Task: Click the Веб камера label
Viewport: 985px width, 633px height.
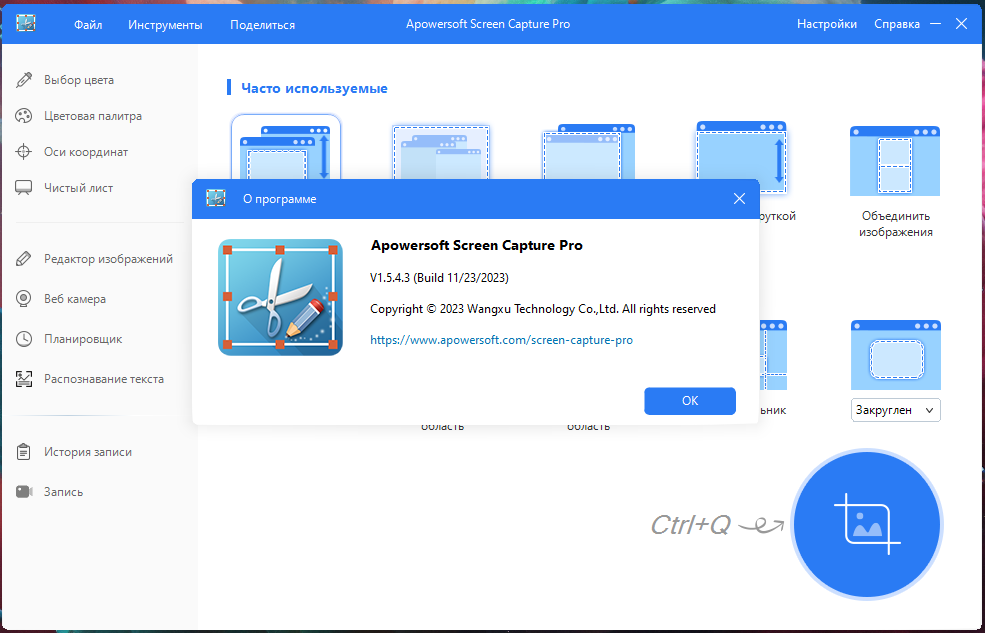Action: [75, 299]
